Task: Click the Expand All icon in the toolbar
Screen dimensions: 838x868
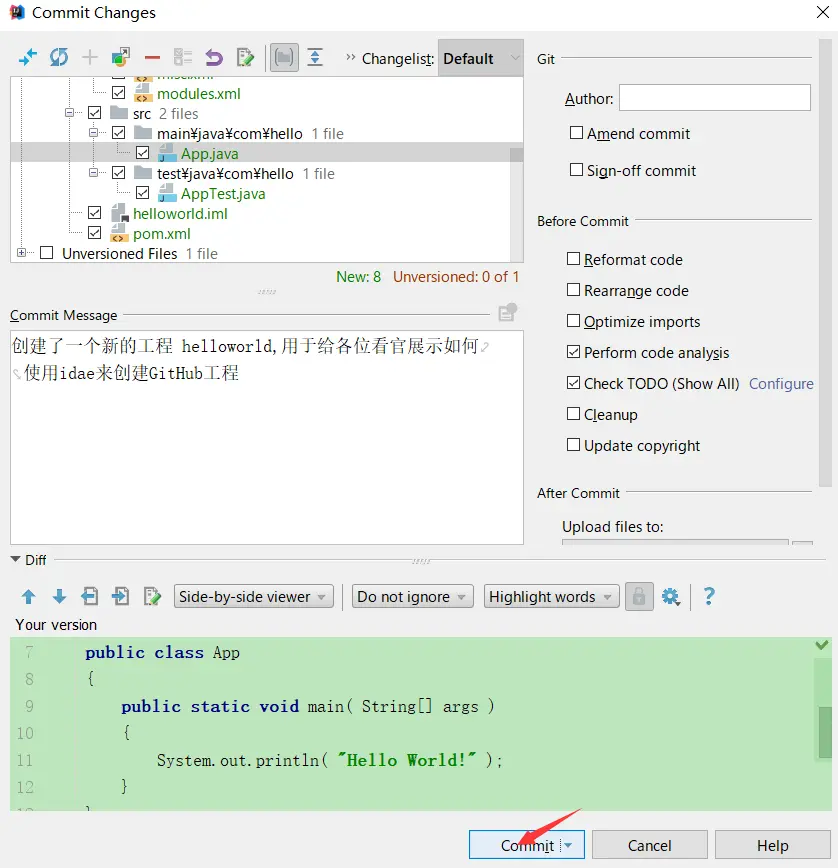Action: (315, 57)
